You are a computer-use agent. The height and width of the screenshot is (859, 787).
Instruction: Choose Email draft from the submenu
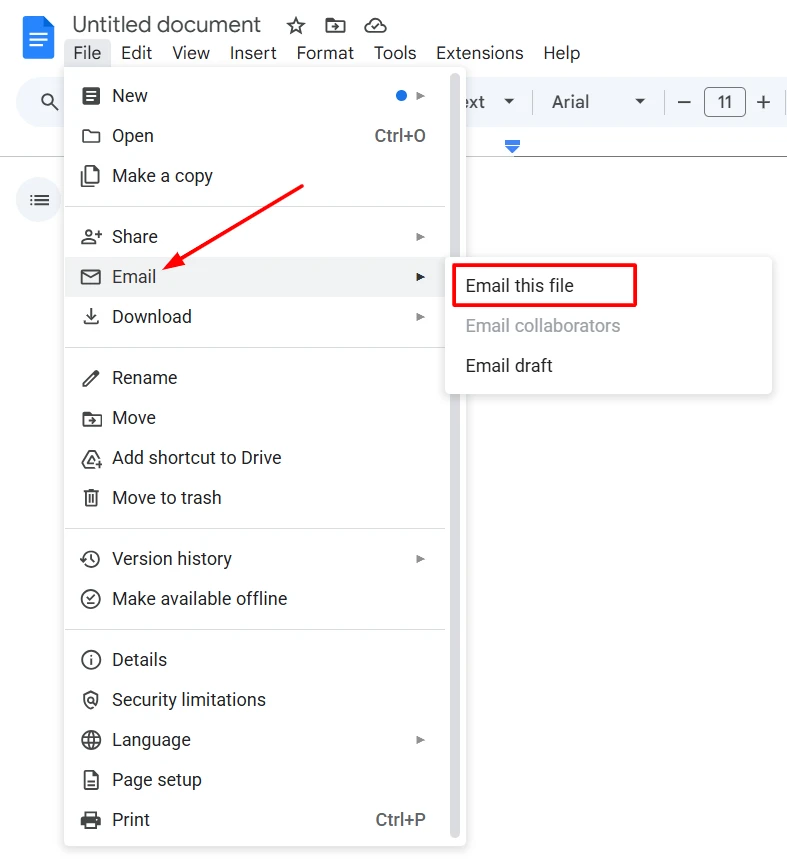[509, 365]
